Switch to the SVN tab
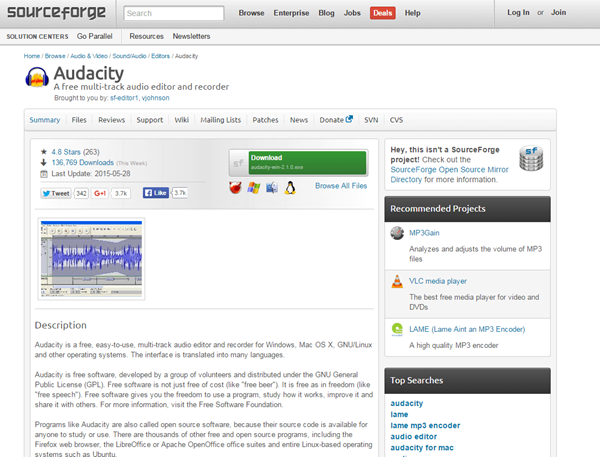This screenshot has height=457, width=600. pos(371,120)
